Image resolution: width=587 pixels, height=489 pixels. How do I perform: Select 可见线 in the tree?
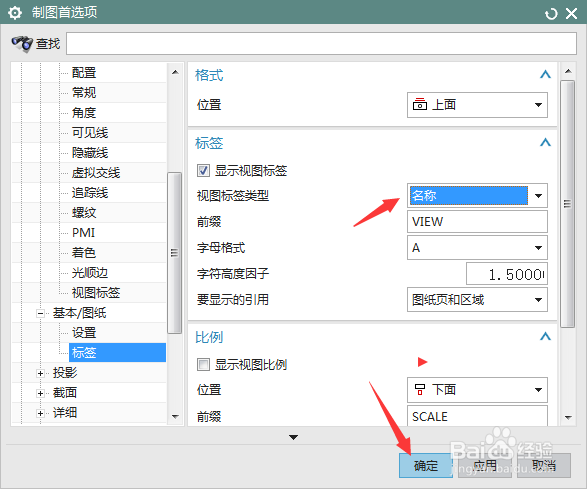(x=90, y=133)
